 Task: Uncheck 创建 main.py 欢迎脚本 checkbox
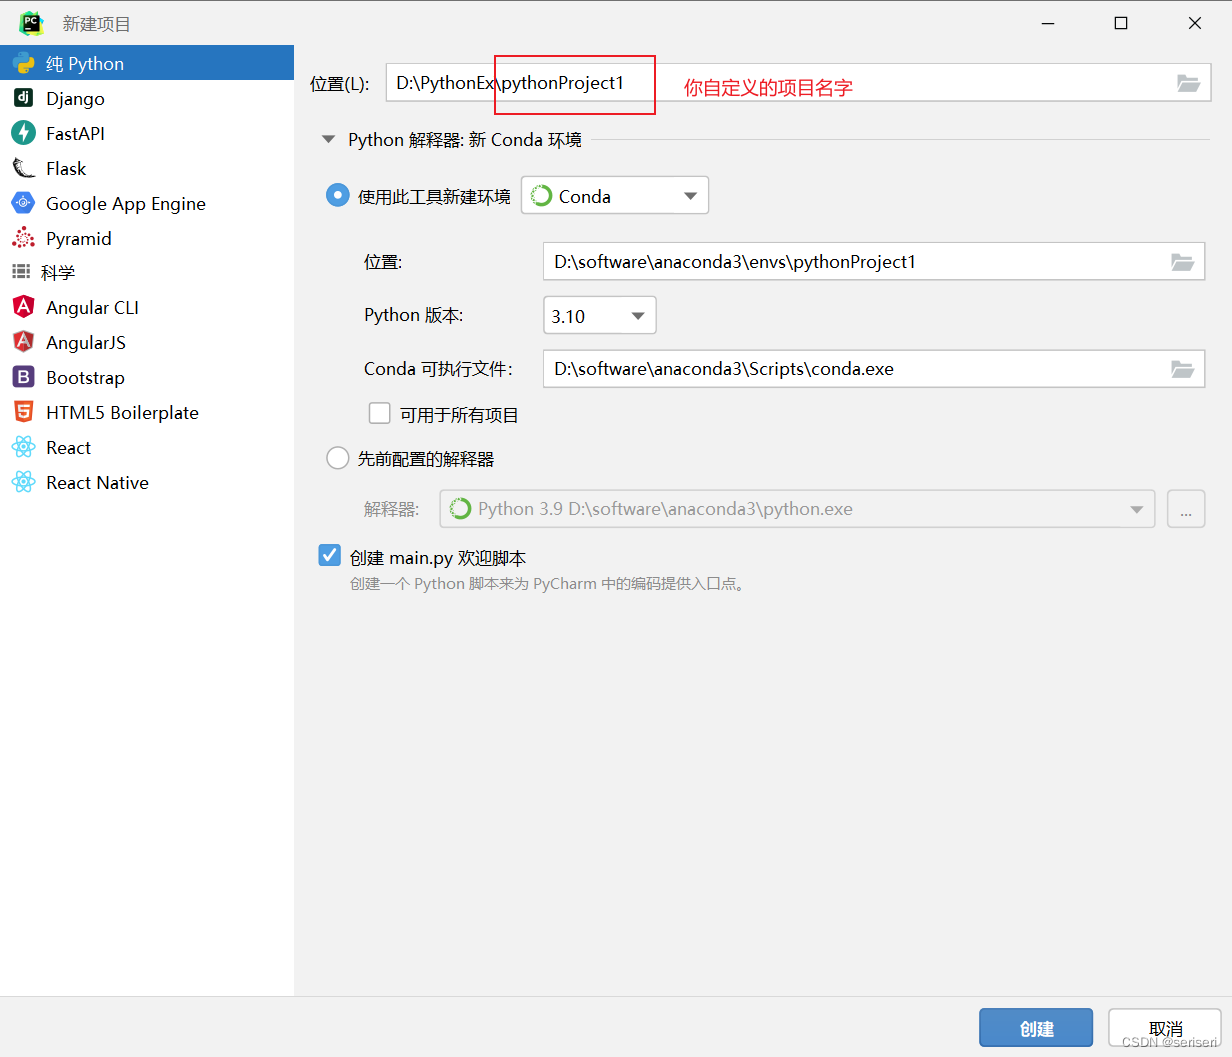pos(330,555)
